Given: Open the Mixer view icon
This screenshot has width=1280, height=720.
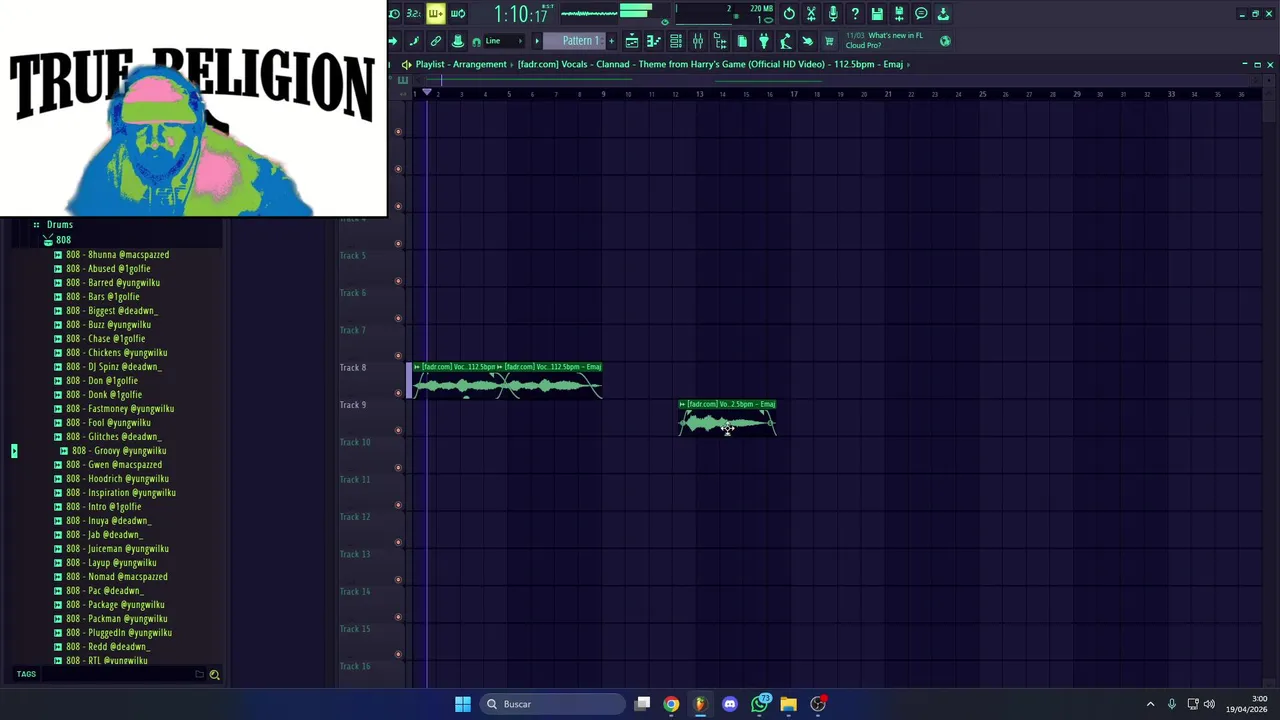Looking at the screenshot, I should point(698,41).
